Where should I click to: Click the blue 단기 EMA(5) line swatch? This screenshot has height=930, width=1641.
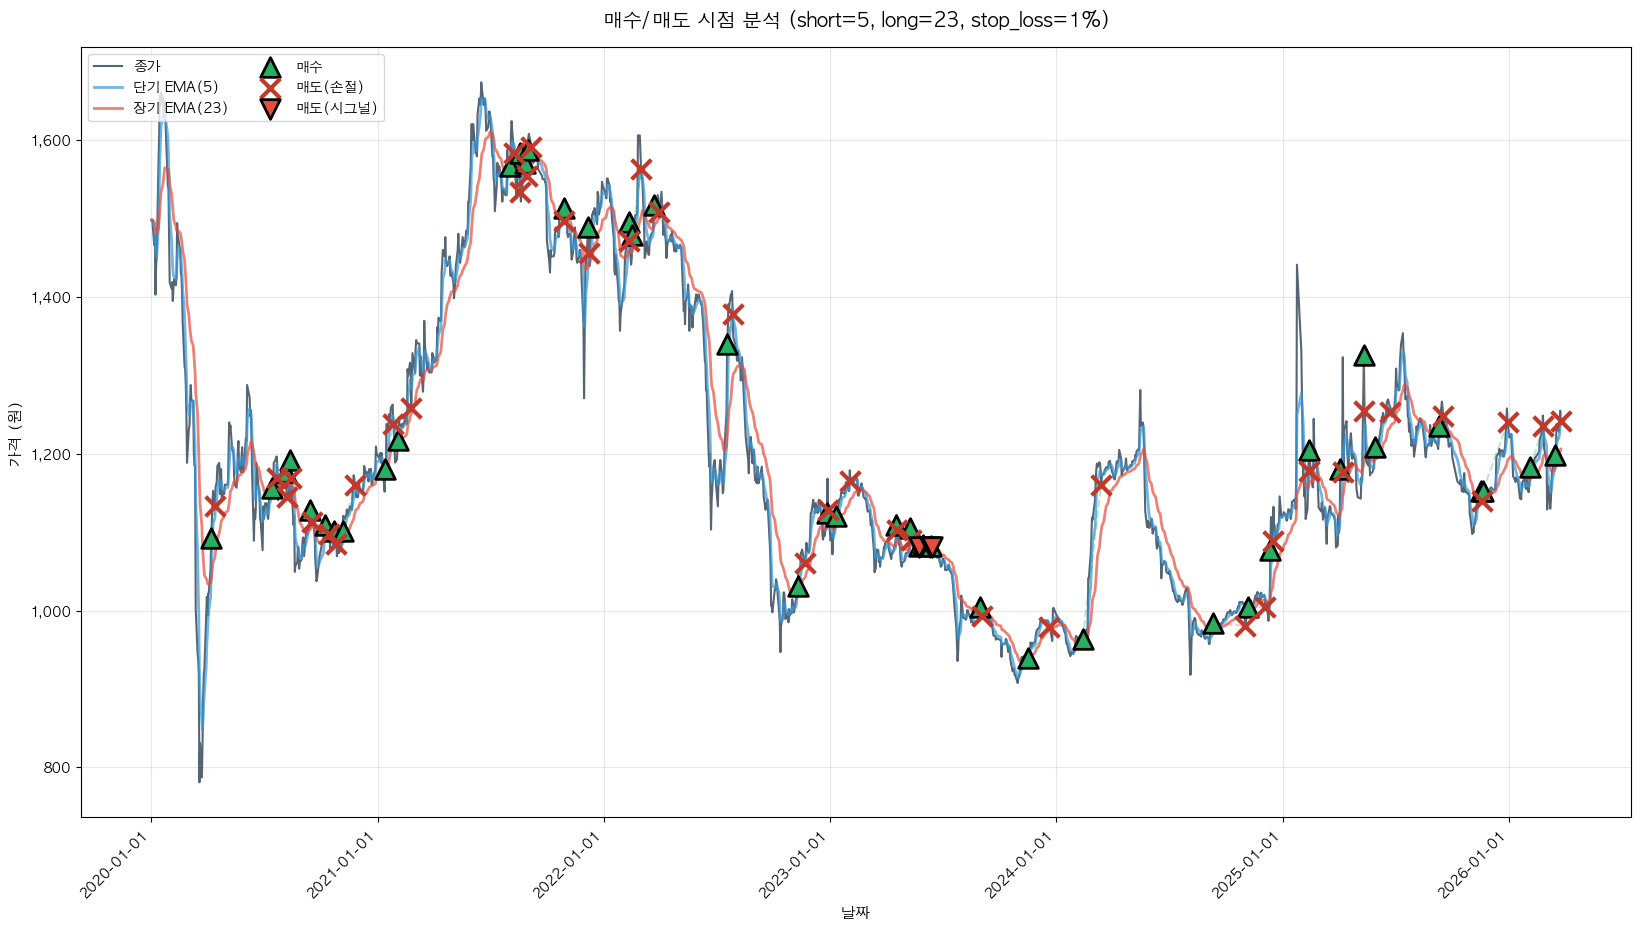(108, 88)
